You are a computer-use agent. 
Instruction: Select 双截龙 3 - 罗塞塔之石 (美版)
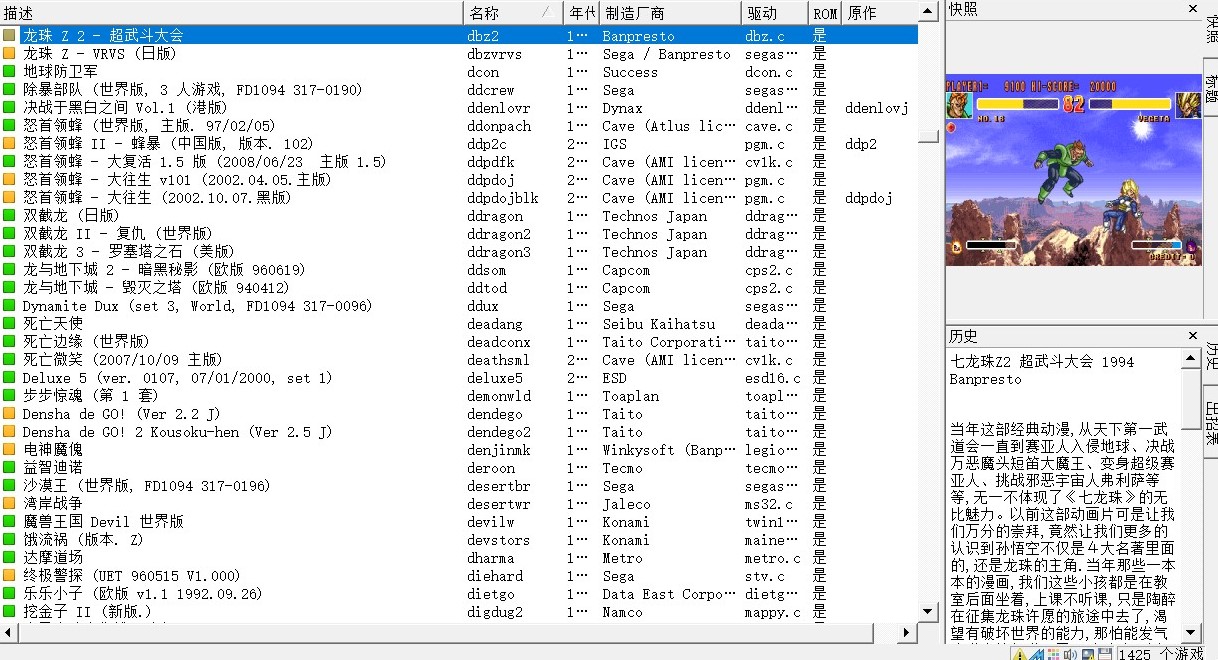459,252
